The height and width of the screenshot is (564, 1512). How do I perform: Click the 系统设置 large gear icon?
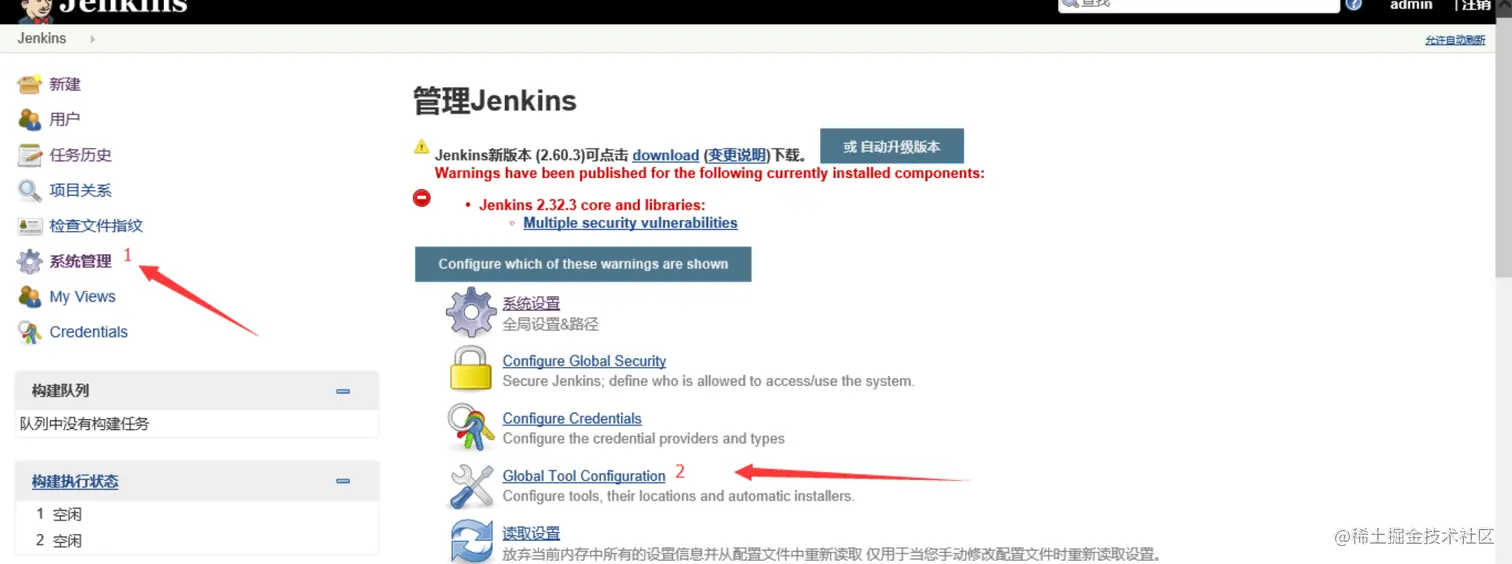click(471, 312)
